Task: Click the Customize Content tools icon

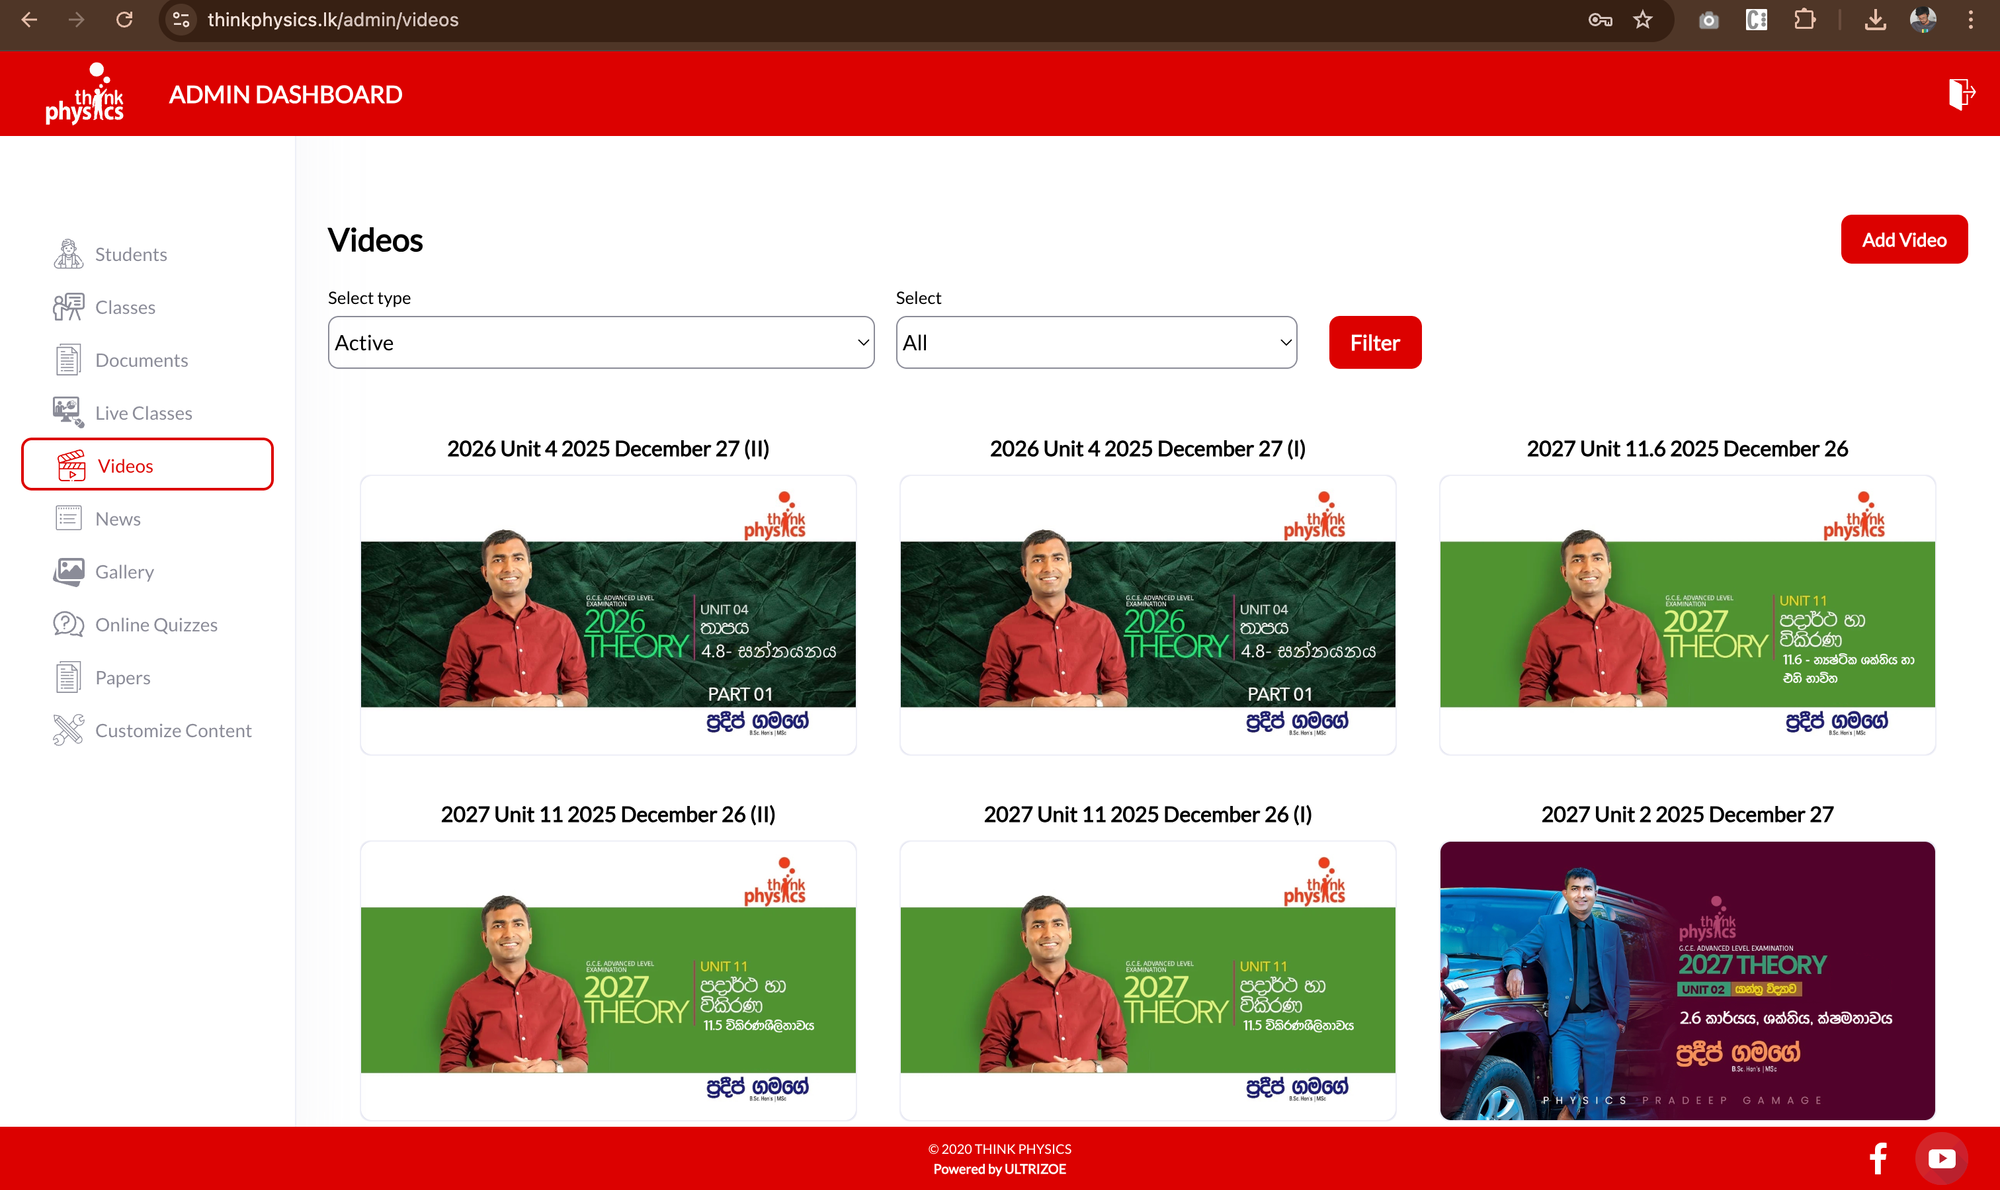Action: [68, 730]
